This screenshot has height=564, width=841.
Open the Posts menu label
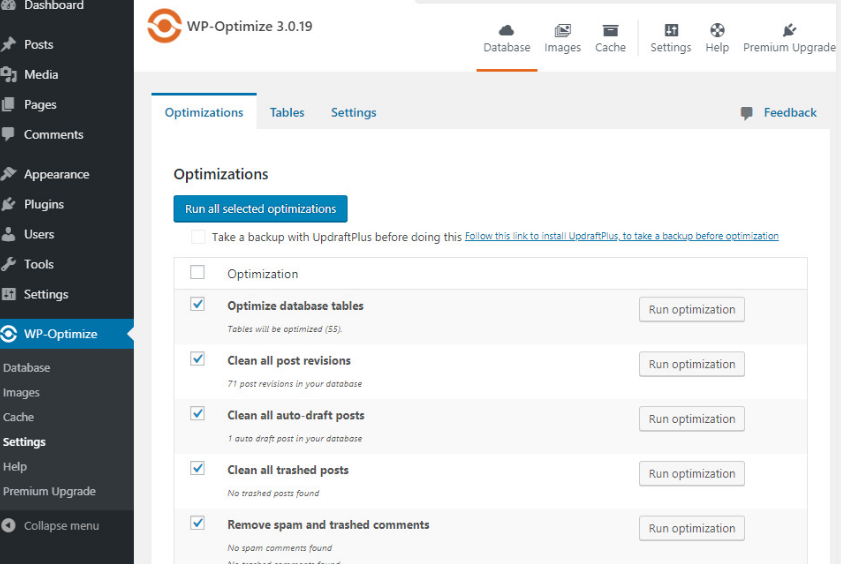(x=39, y=44)
